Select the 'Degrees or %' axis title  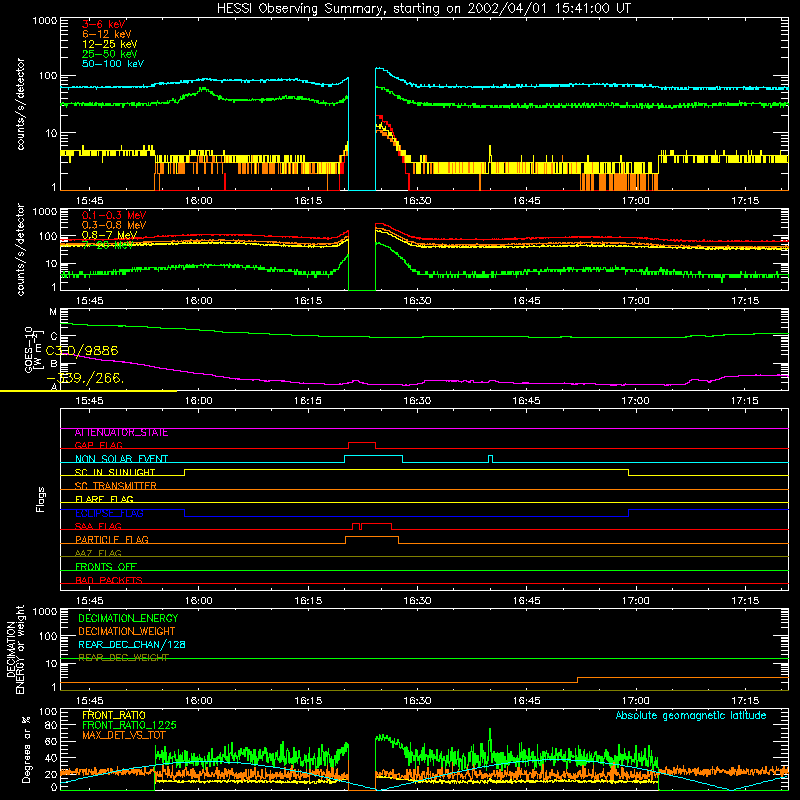[x=26, y=749]
